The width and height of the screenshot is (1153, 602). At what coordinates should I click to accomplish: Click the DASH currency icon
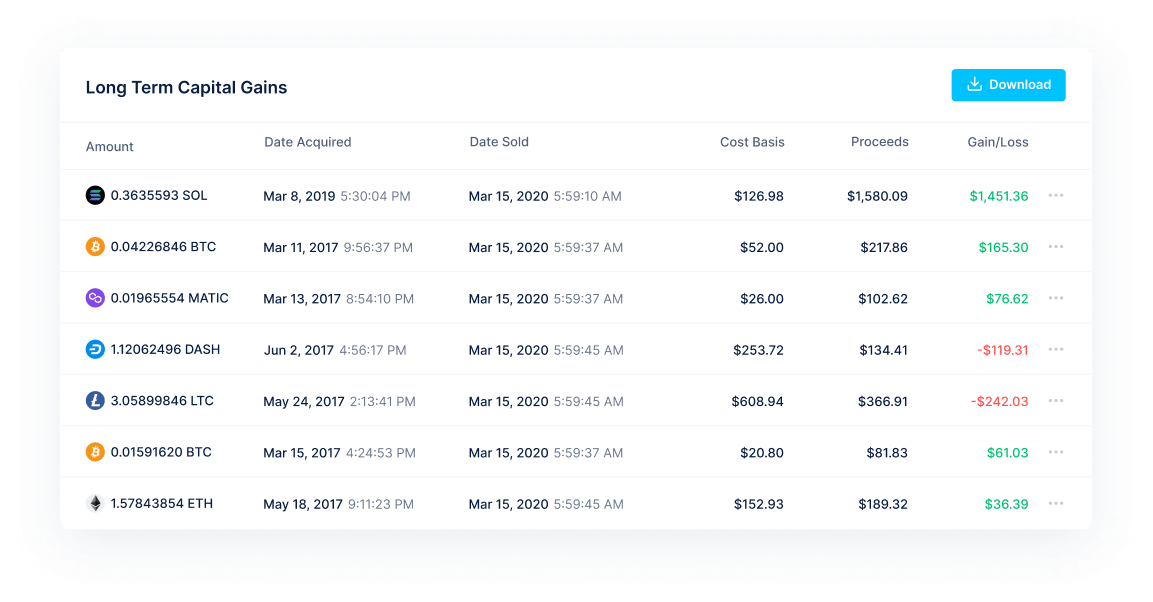click(95, 349)
